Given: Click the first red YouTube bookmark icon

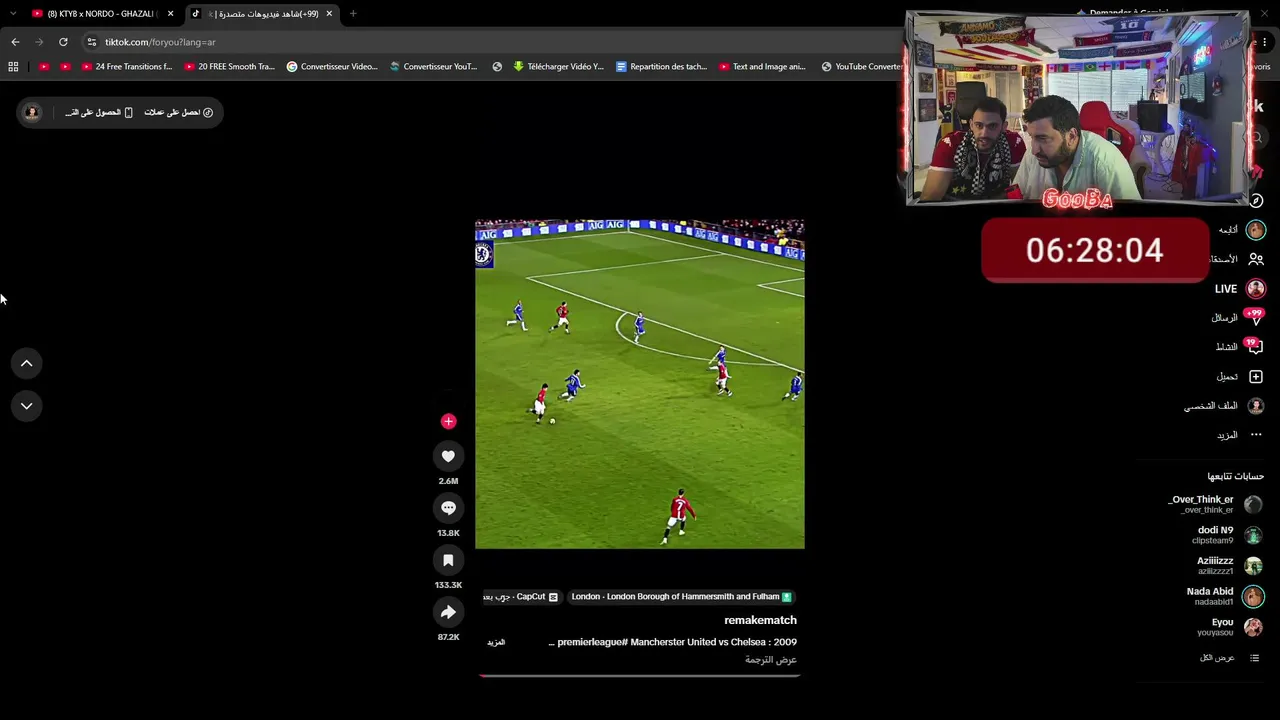Looking at the screenshot, I should click(x=44, y=67).
